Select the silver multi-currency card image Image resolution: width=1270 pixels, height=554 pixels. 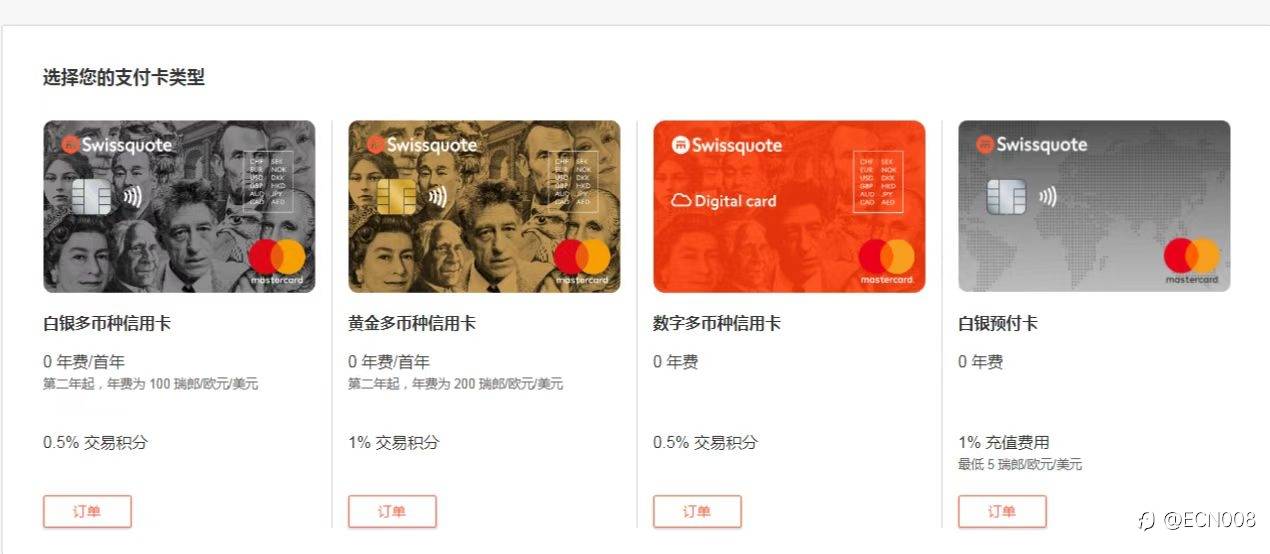[179, 206]
